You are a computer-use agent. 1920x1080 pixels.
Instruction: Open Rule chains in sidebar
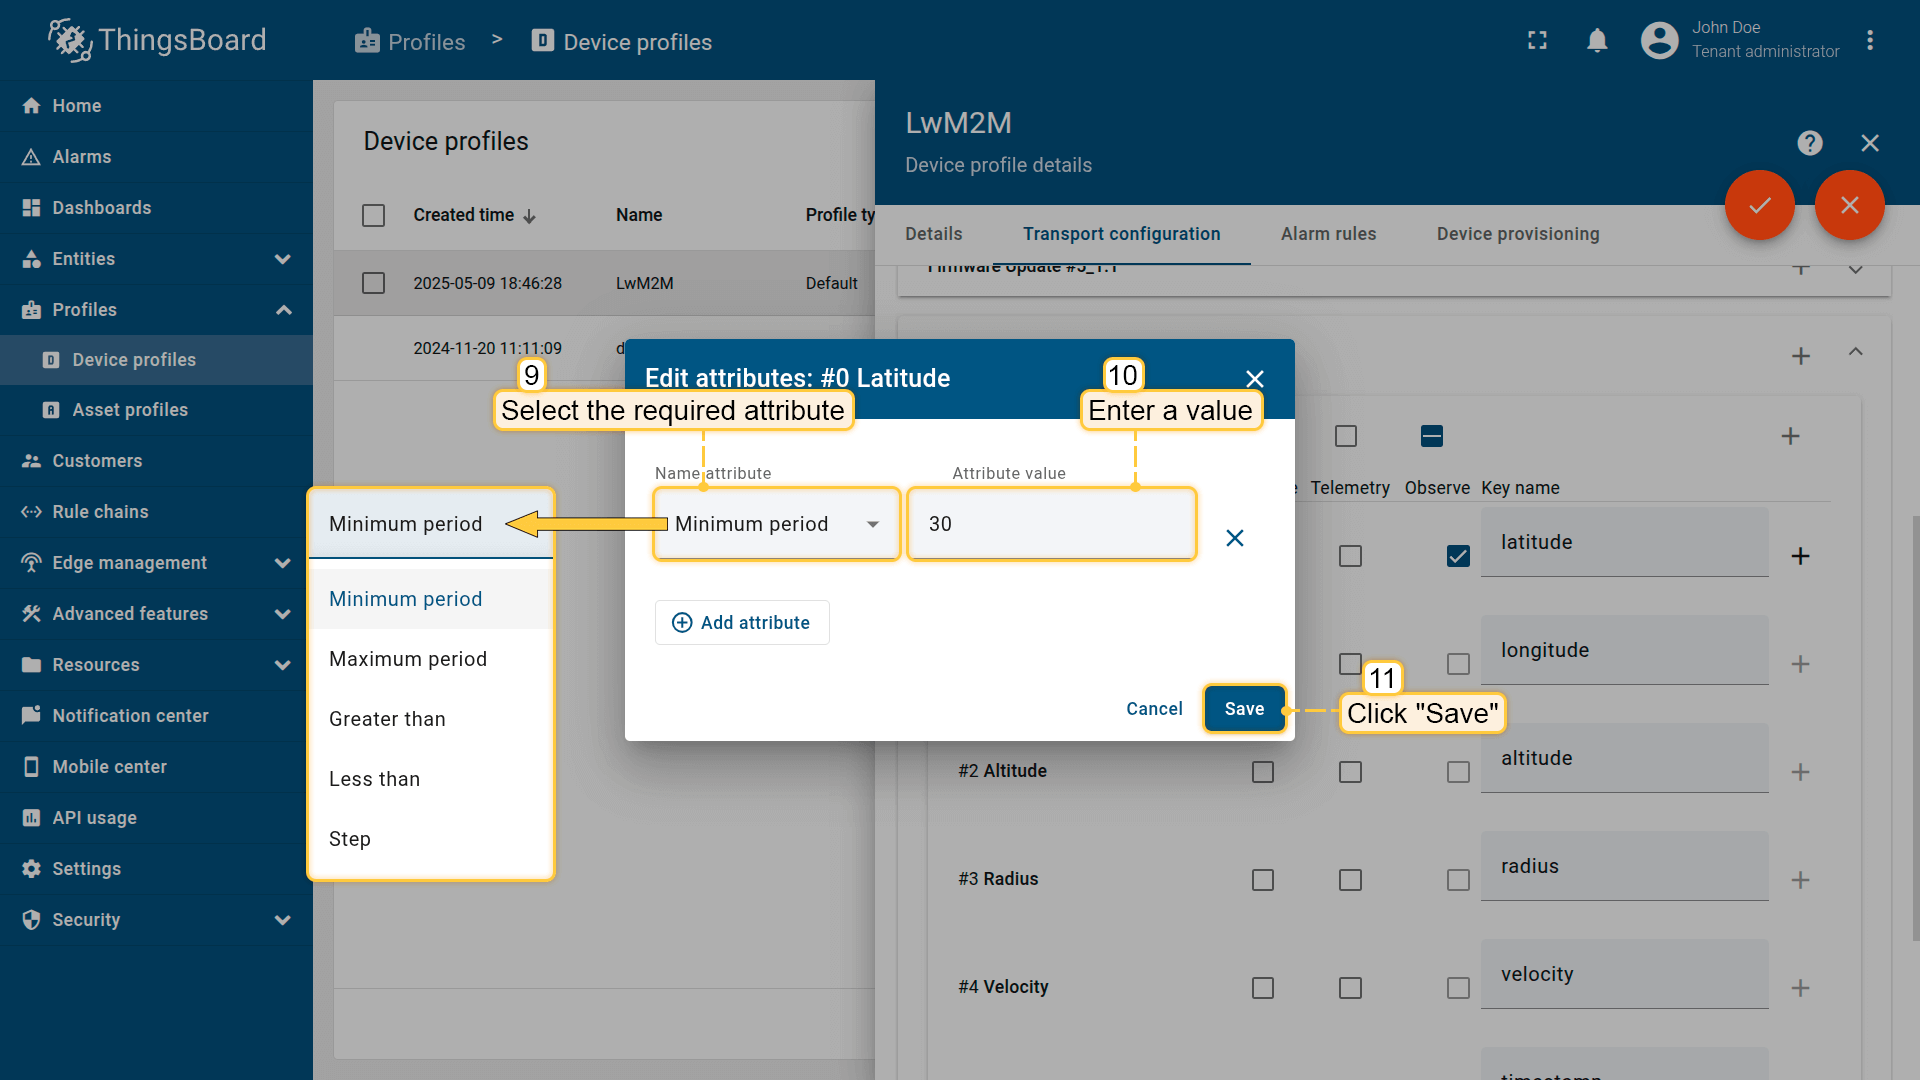tap(100, 512)
